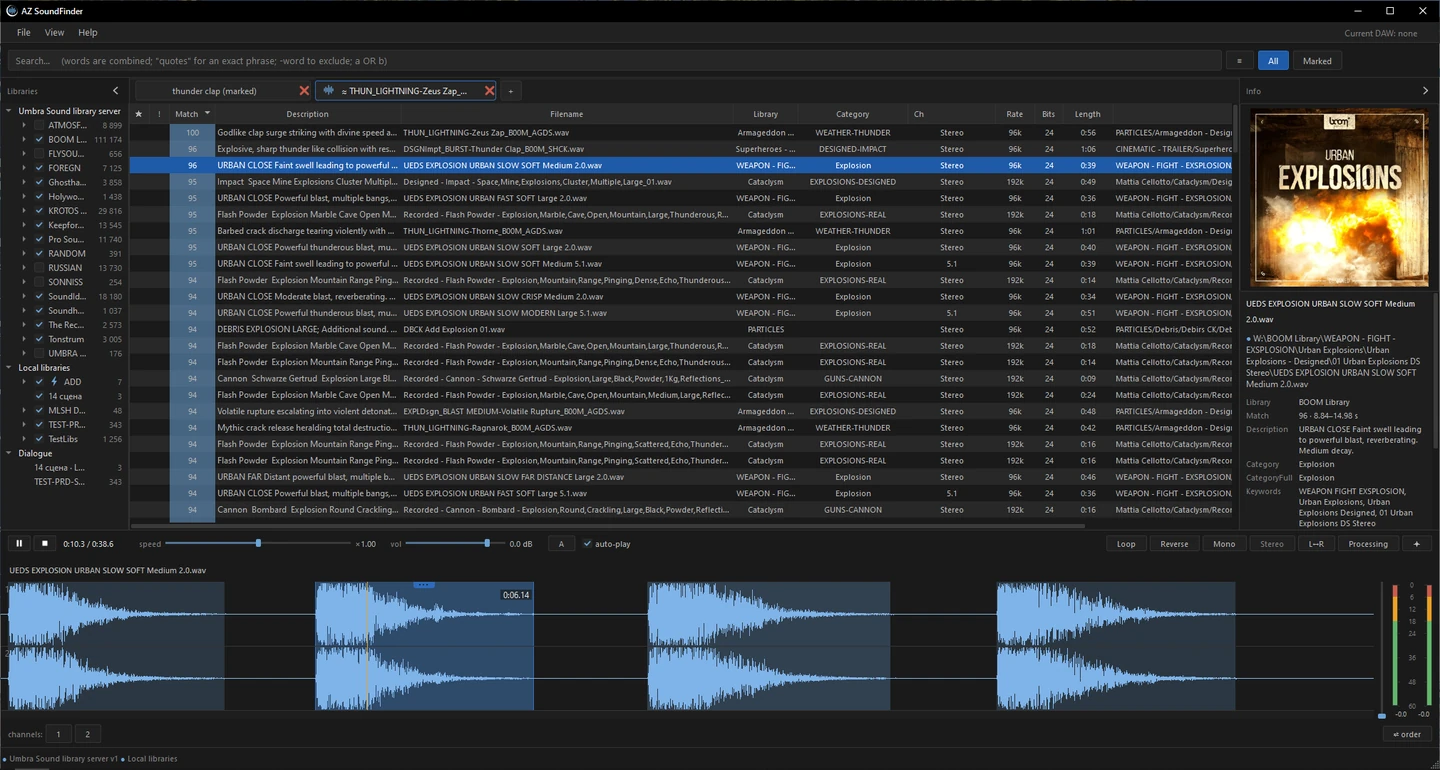Open the selection handle dots on waveform

[x=424, y=584]
